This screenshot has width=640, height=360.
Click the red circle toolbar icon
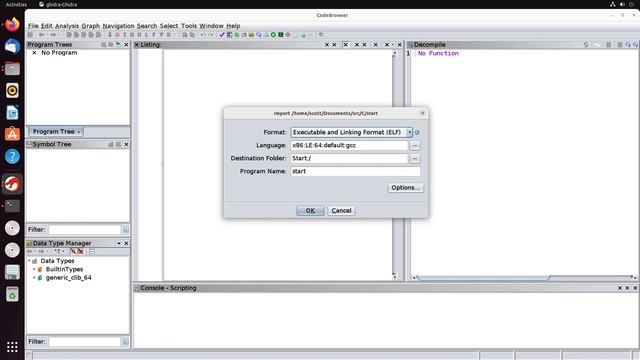click(117, 35)
